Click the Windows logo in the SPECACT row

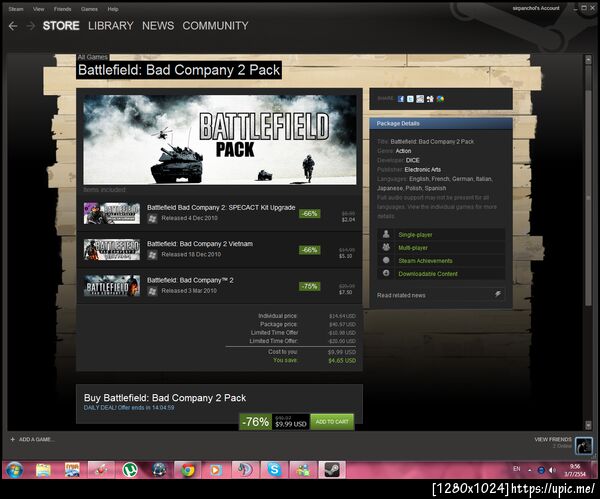pos(152,219)
